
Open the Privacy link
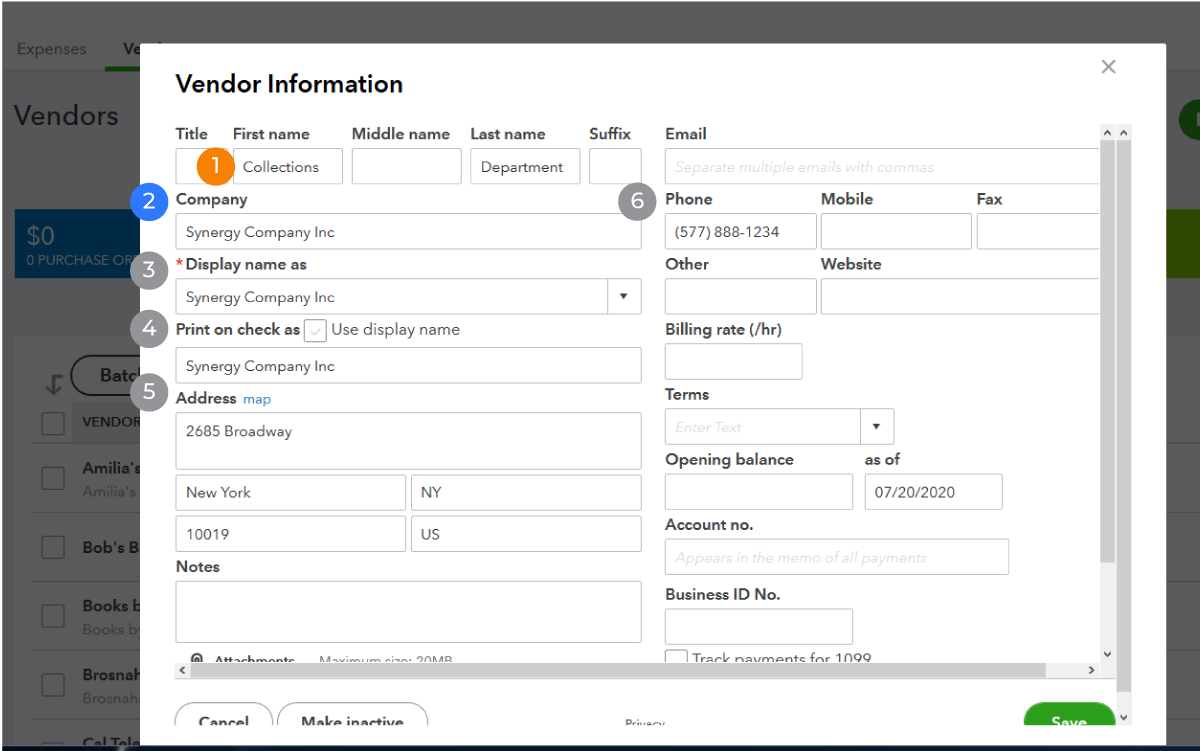coord(645,723)
